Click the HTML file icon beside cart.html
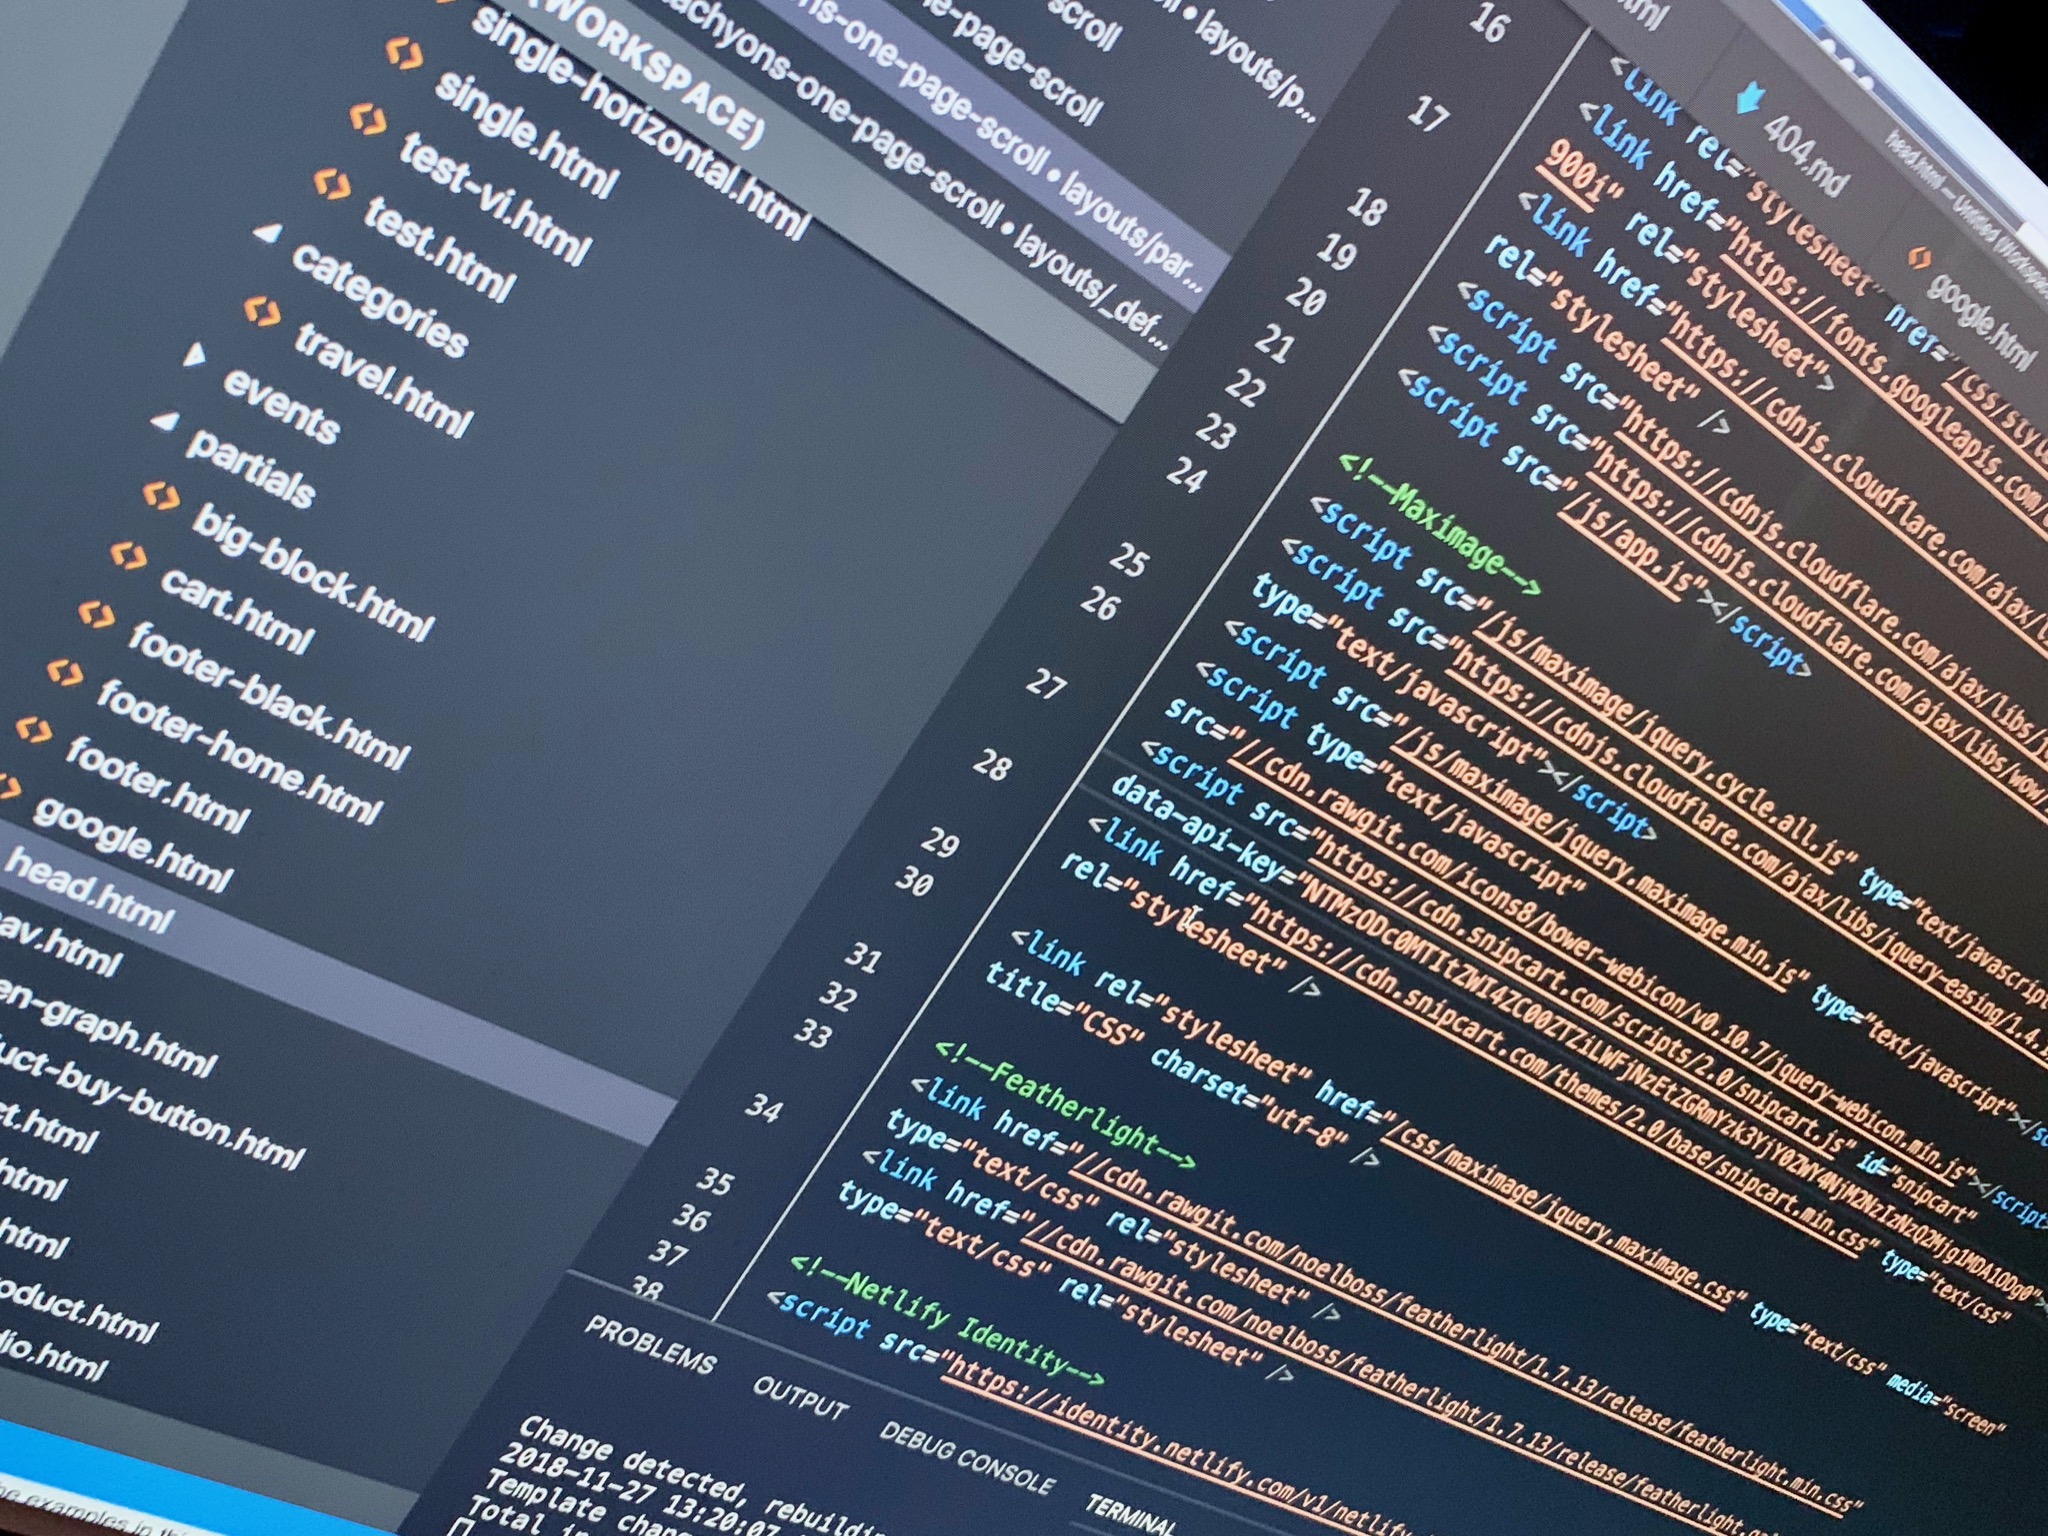 tap(127, 555)
